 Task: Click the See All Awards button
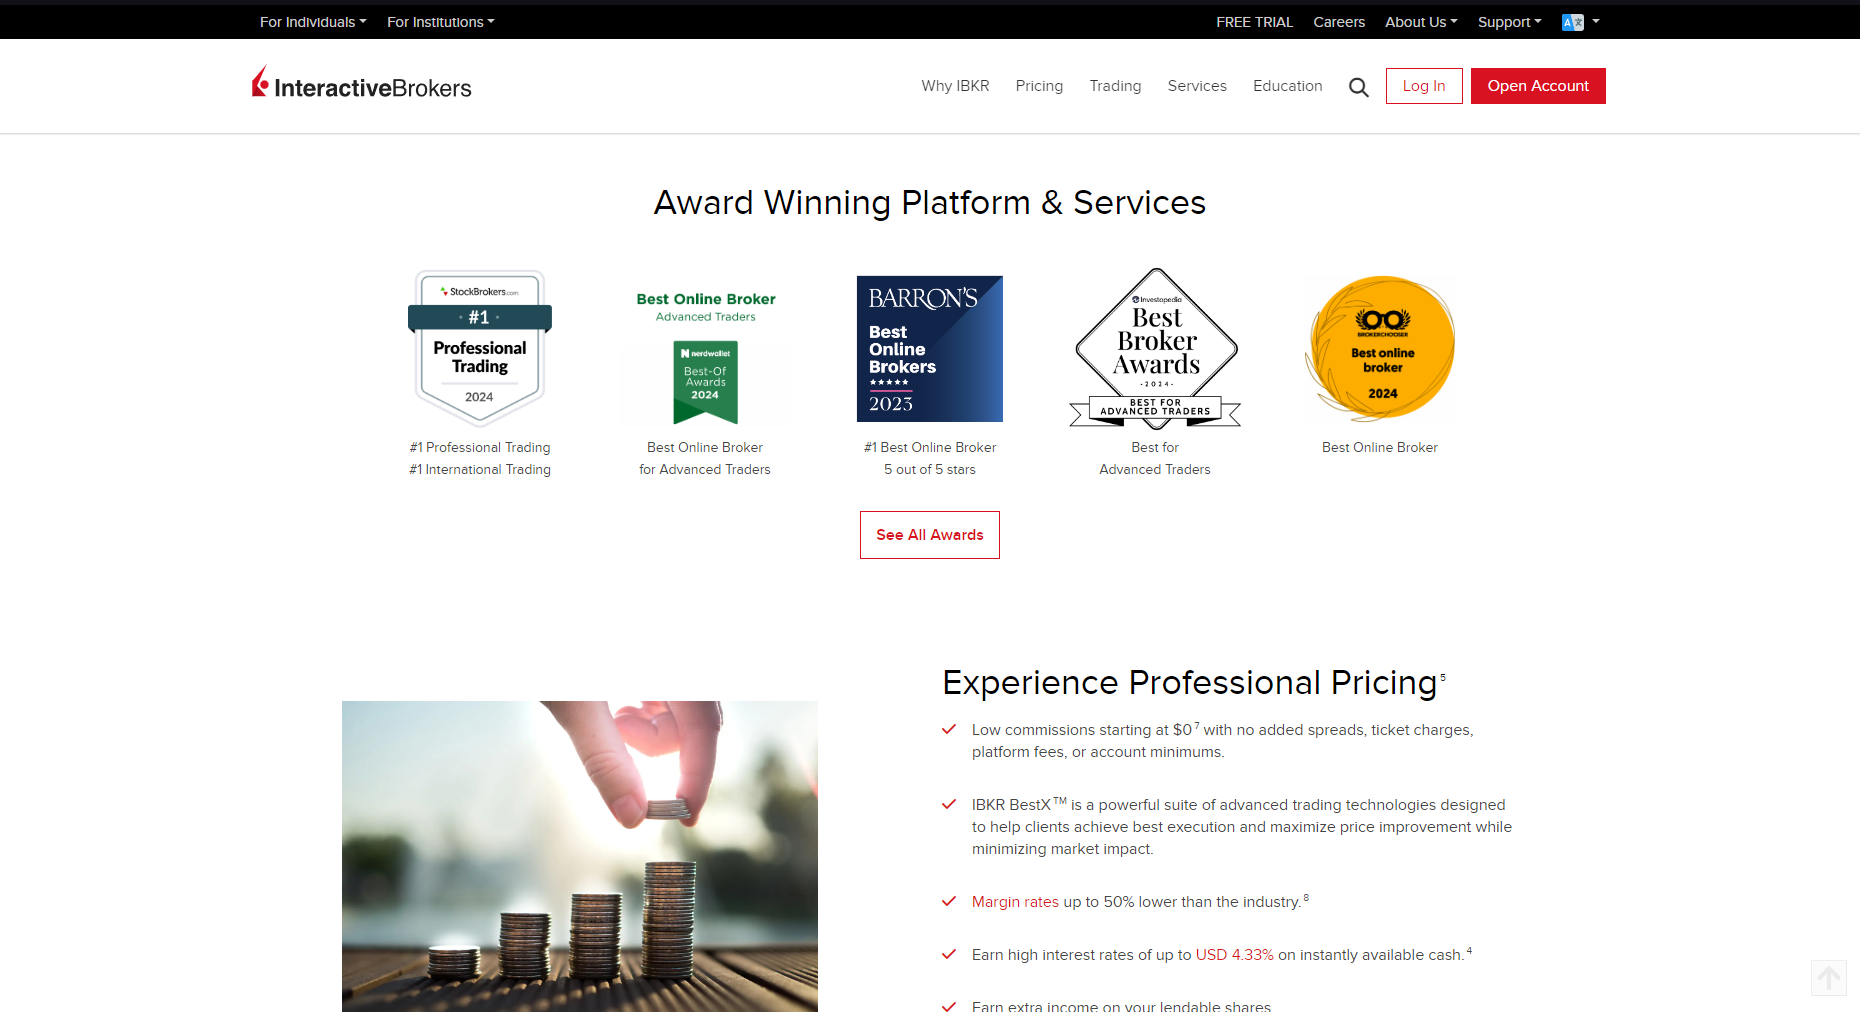930,535
